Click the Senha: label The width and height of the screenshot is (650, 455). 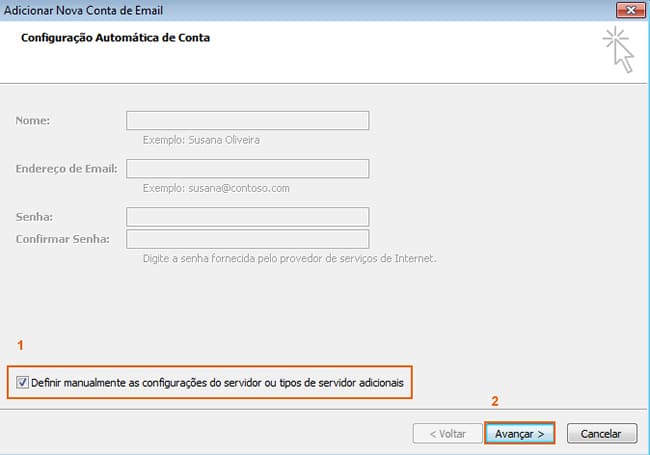coord(34,217)
